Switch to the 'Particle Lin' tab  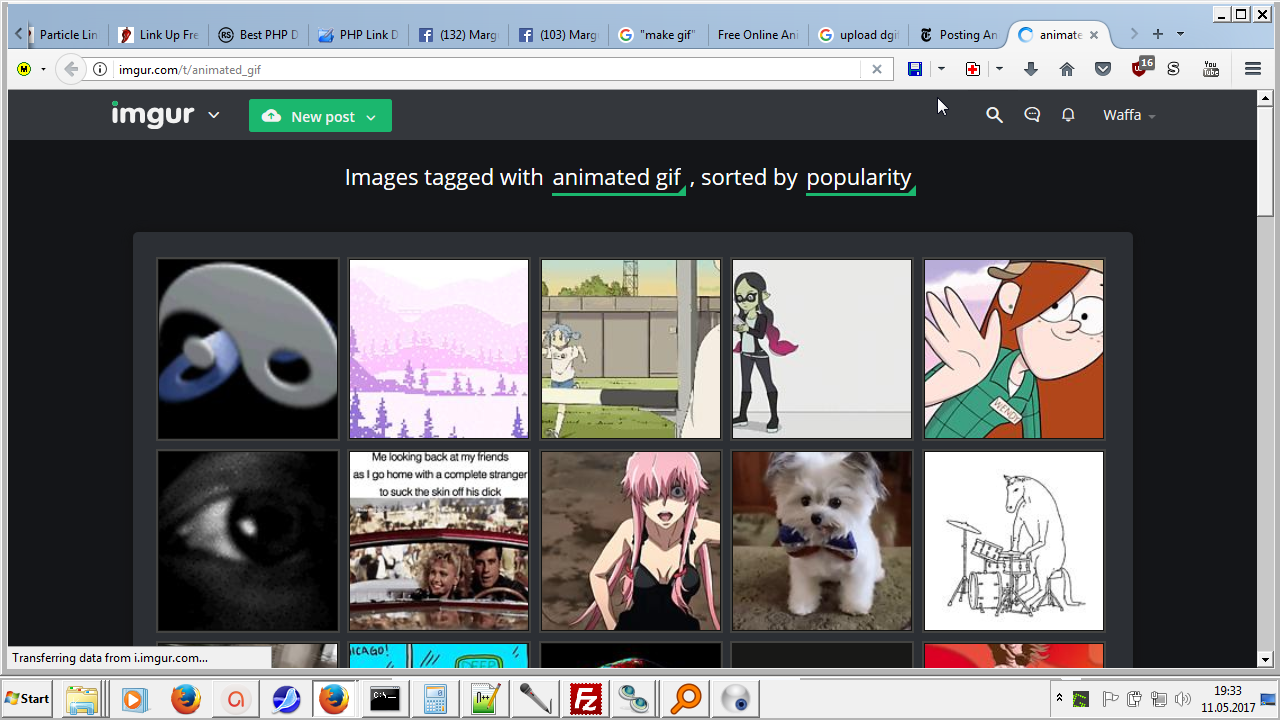[67, 35]
